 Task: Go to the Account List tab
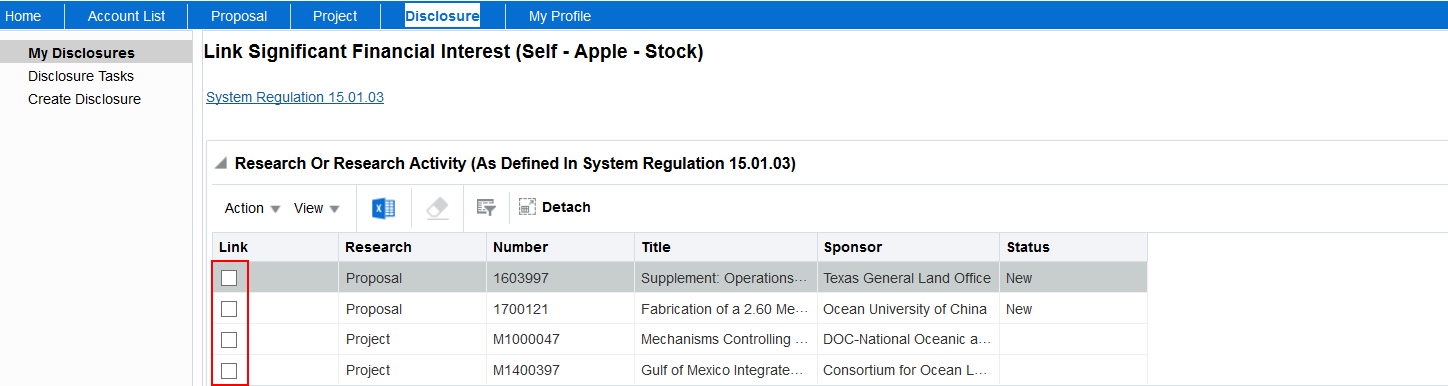click(x=126, y=16)
